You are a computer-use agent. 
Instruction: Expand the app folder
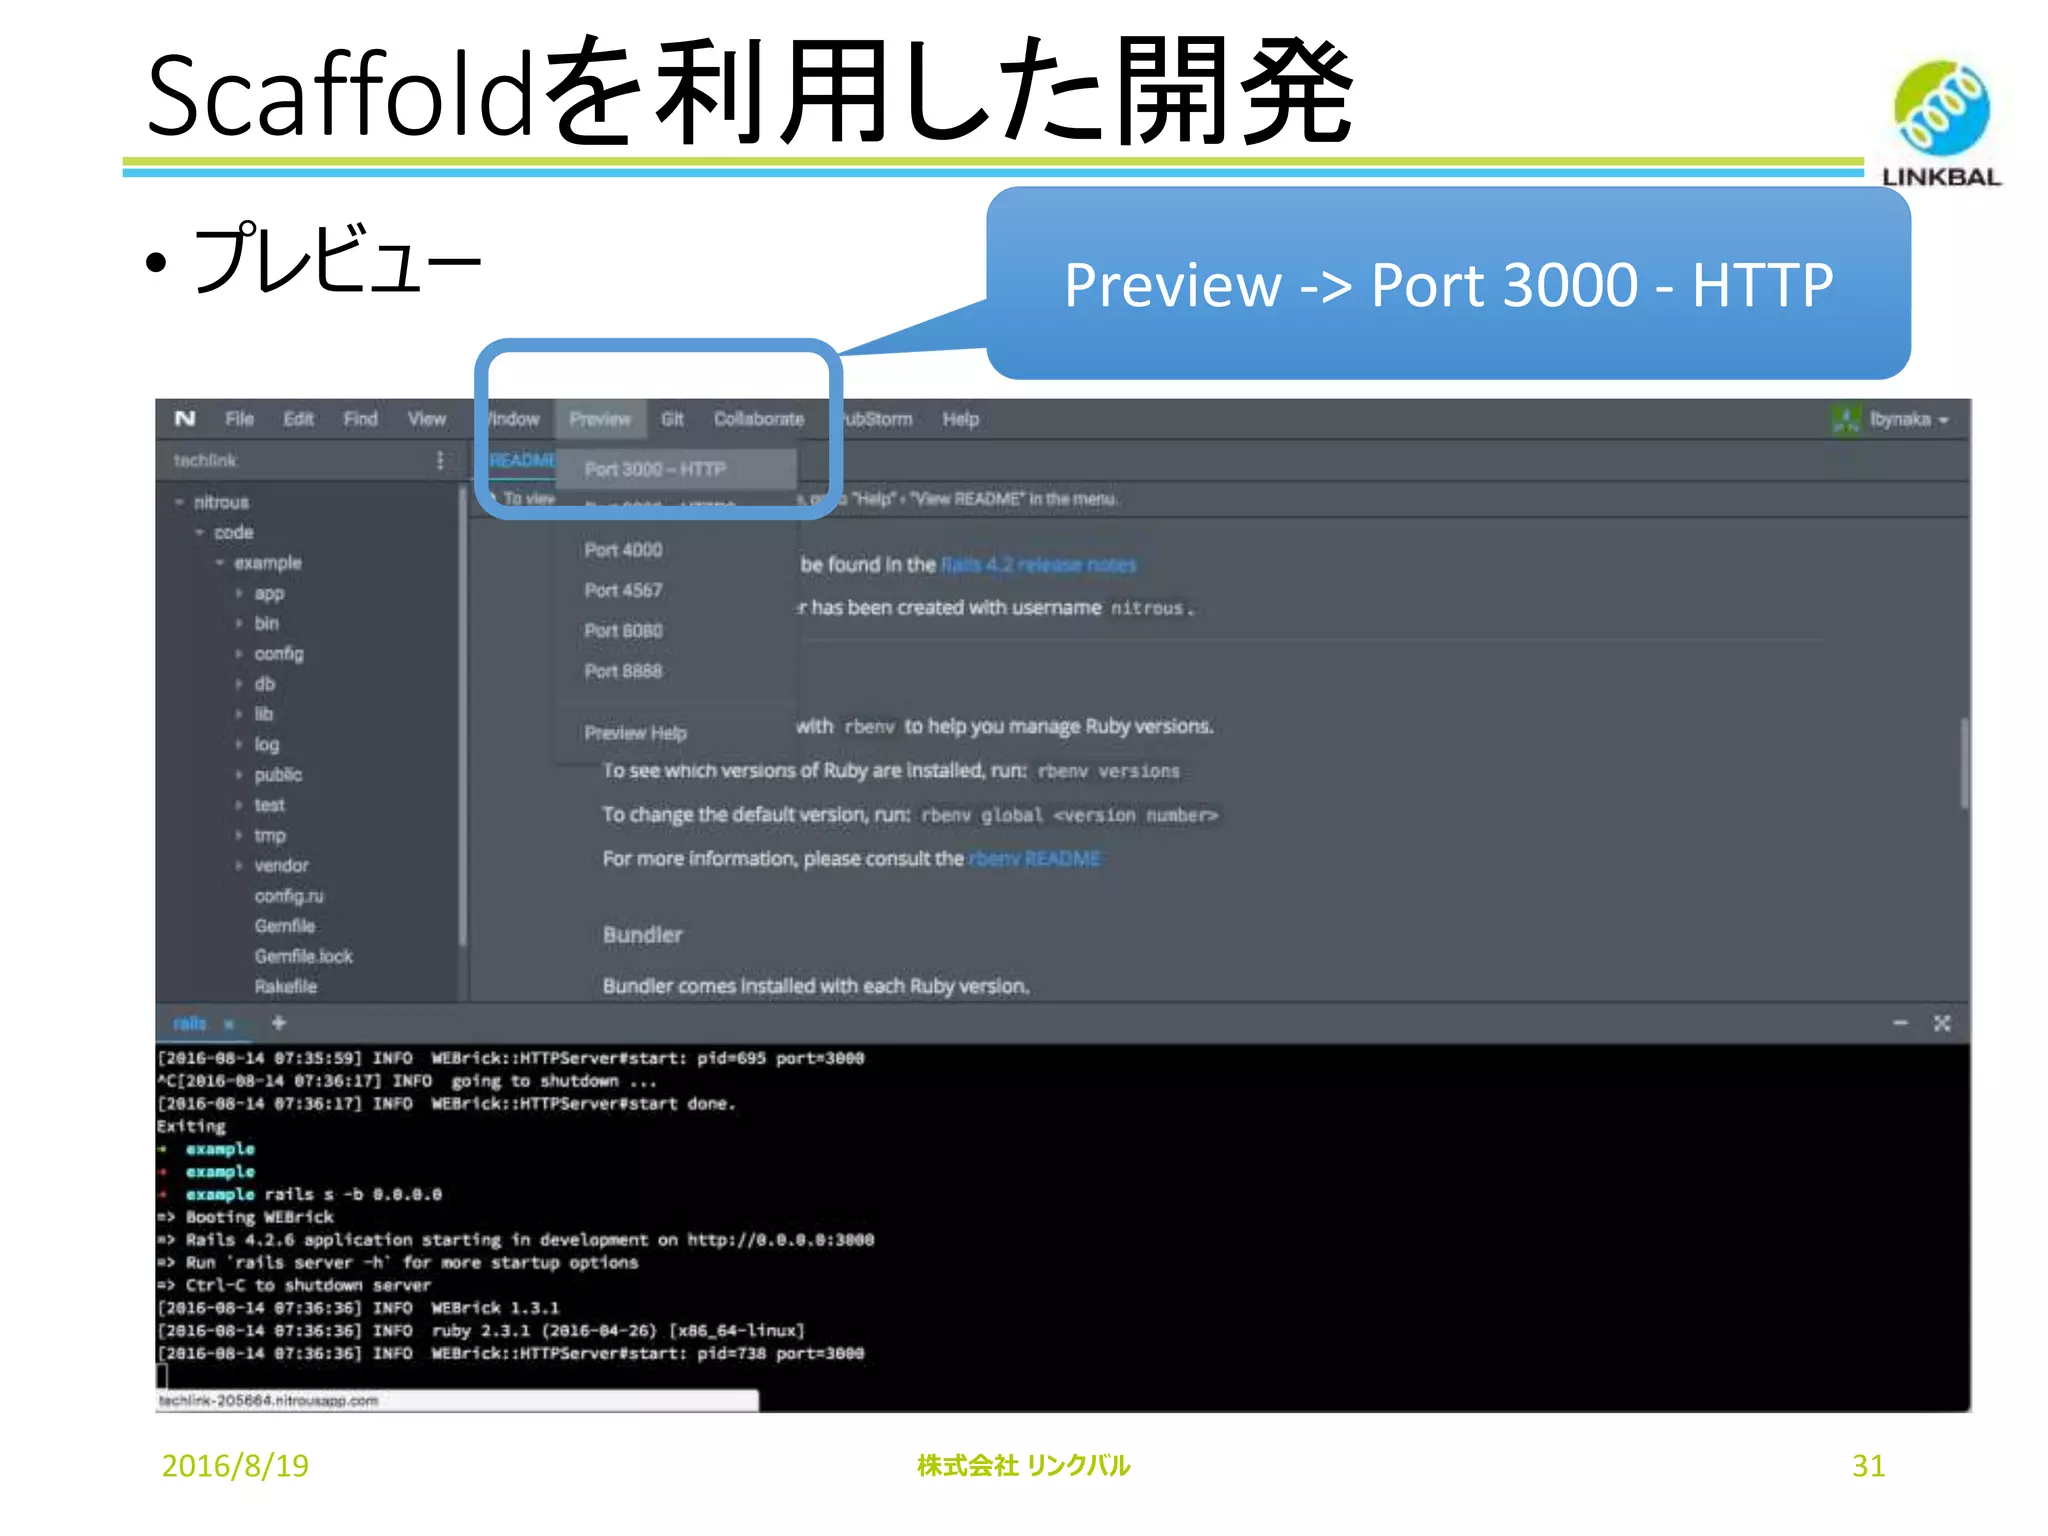tap(239, 593)
